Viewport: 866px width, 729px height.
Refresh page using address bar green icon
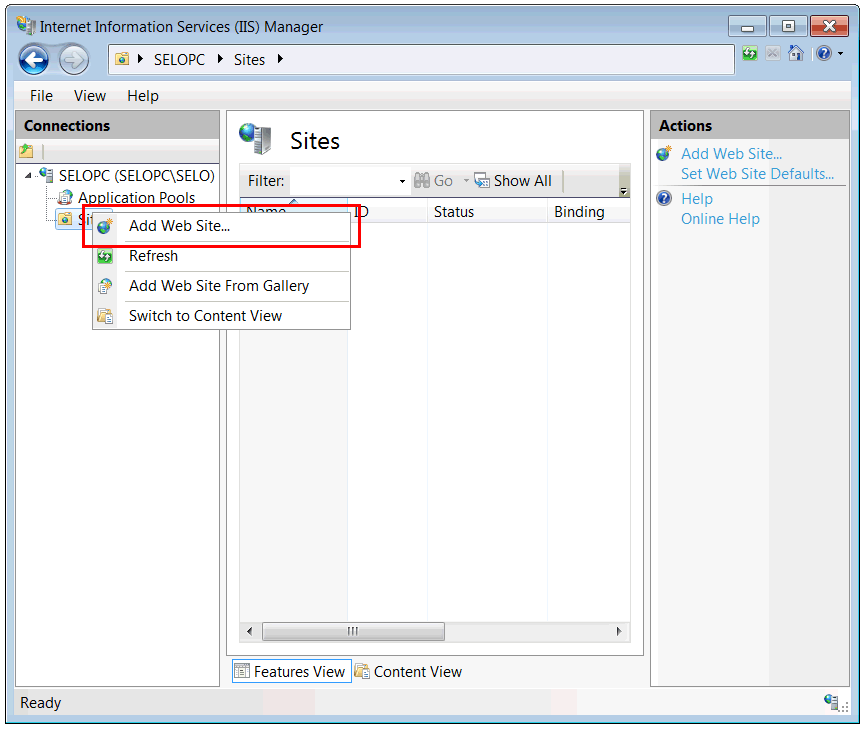pos(749,54)
